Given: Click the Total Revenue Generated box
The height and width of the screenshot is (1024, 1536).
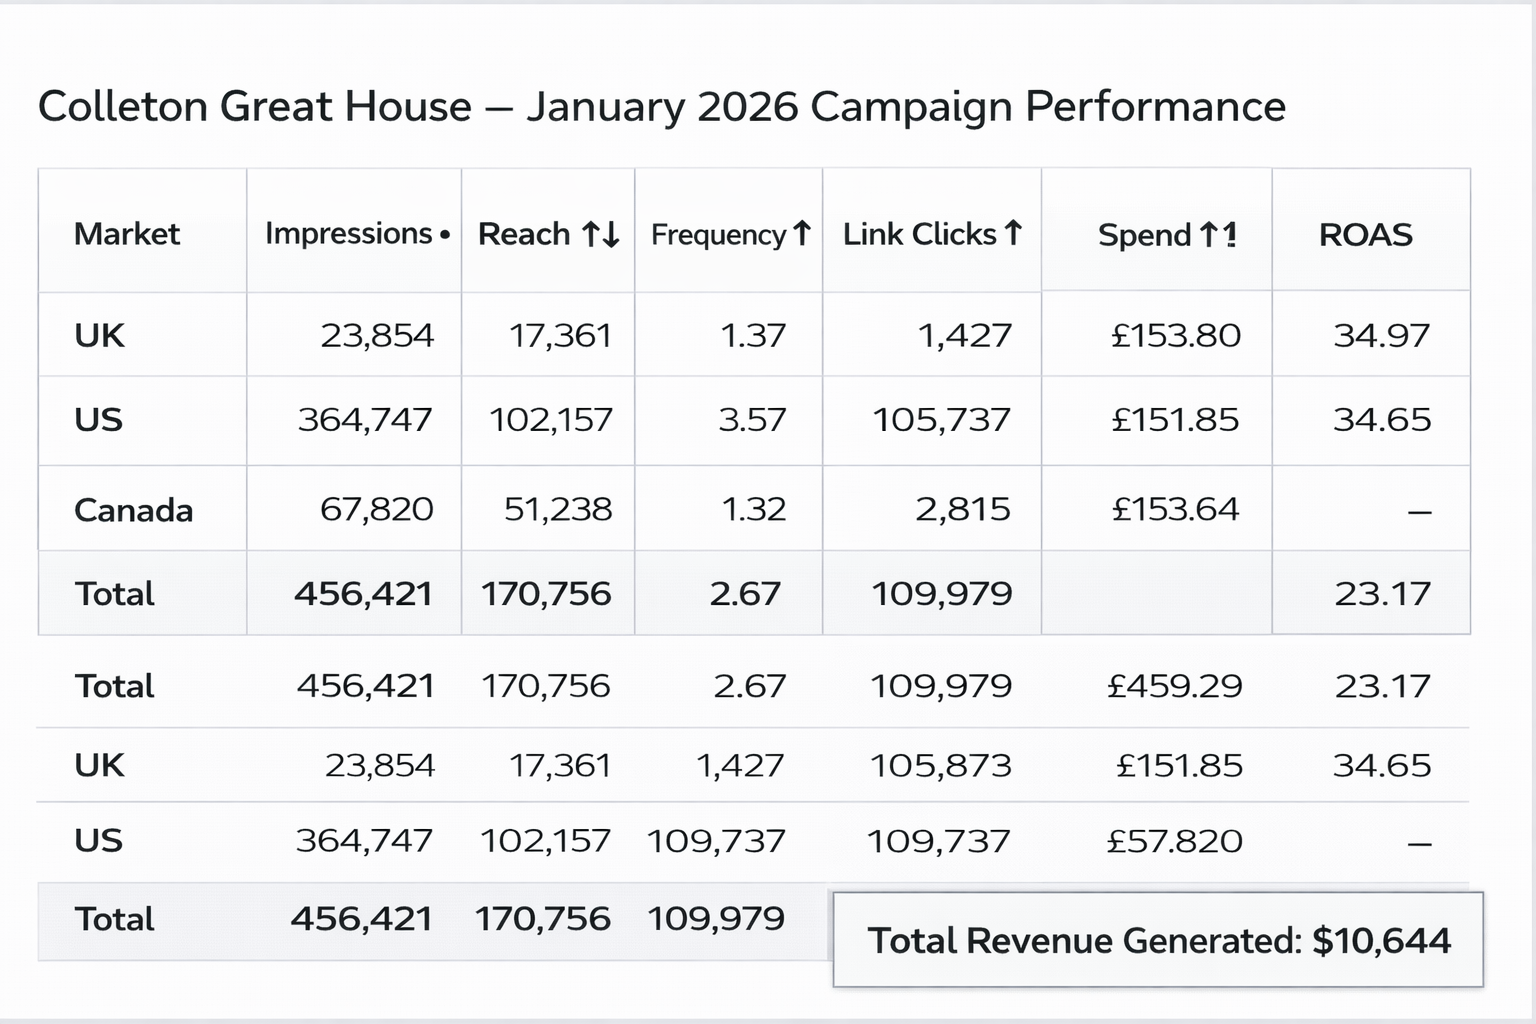Looking at the screenshot, I should click(1158, 940).
